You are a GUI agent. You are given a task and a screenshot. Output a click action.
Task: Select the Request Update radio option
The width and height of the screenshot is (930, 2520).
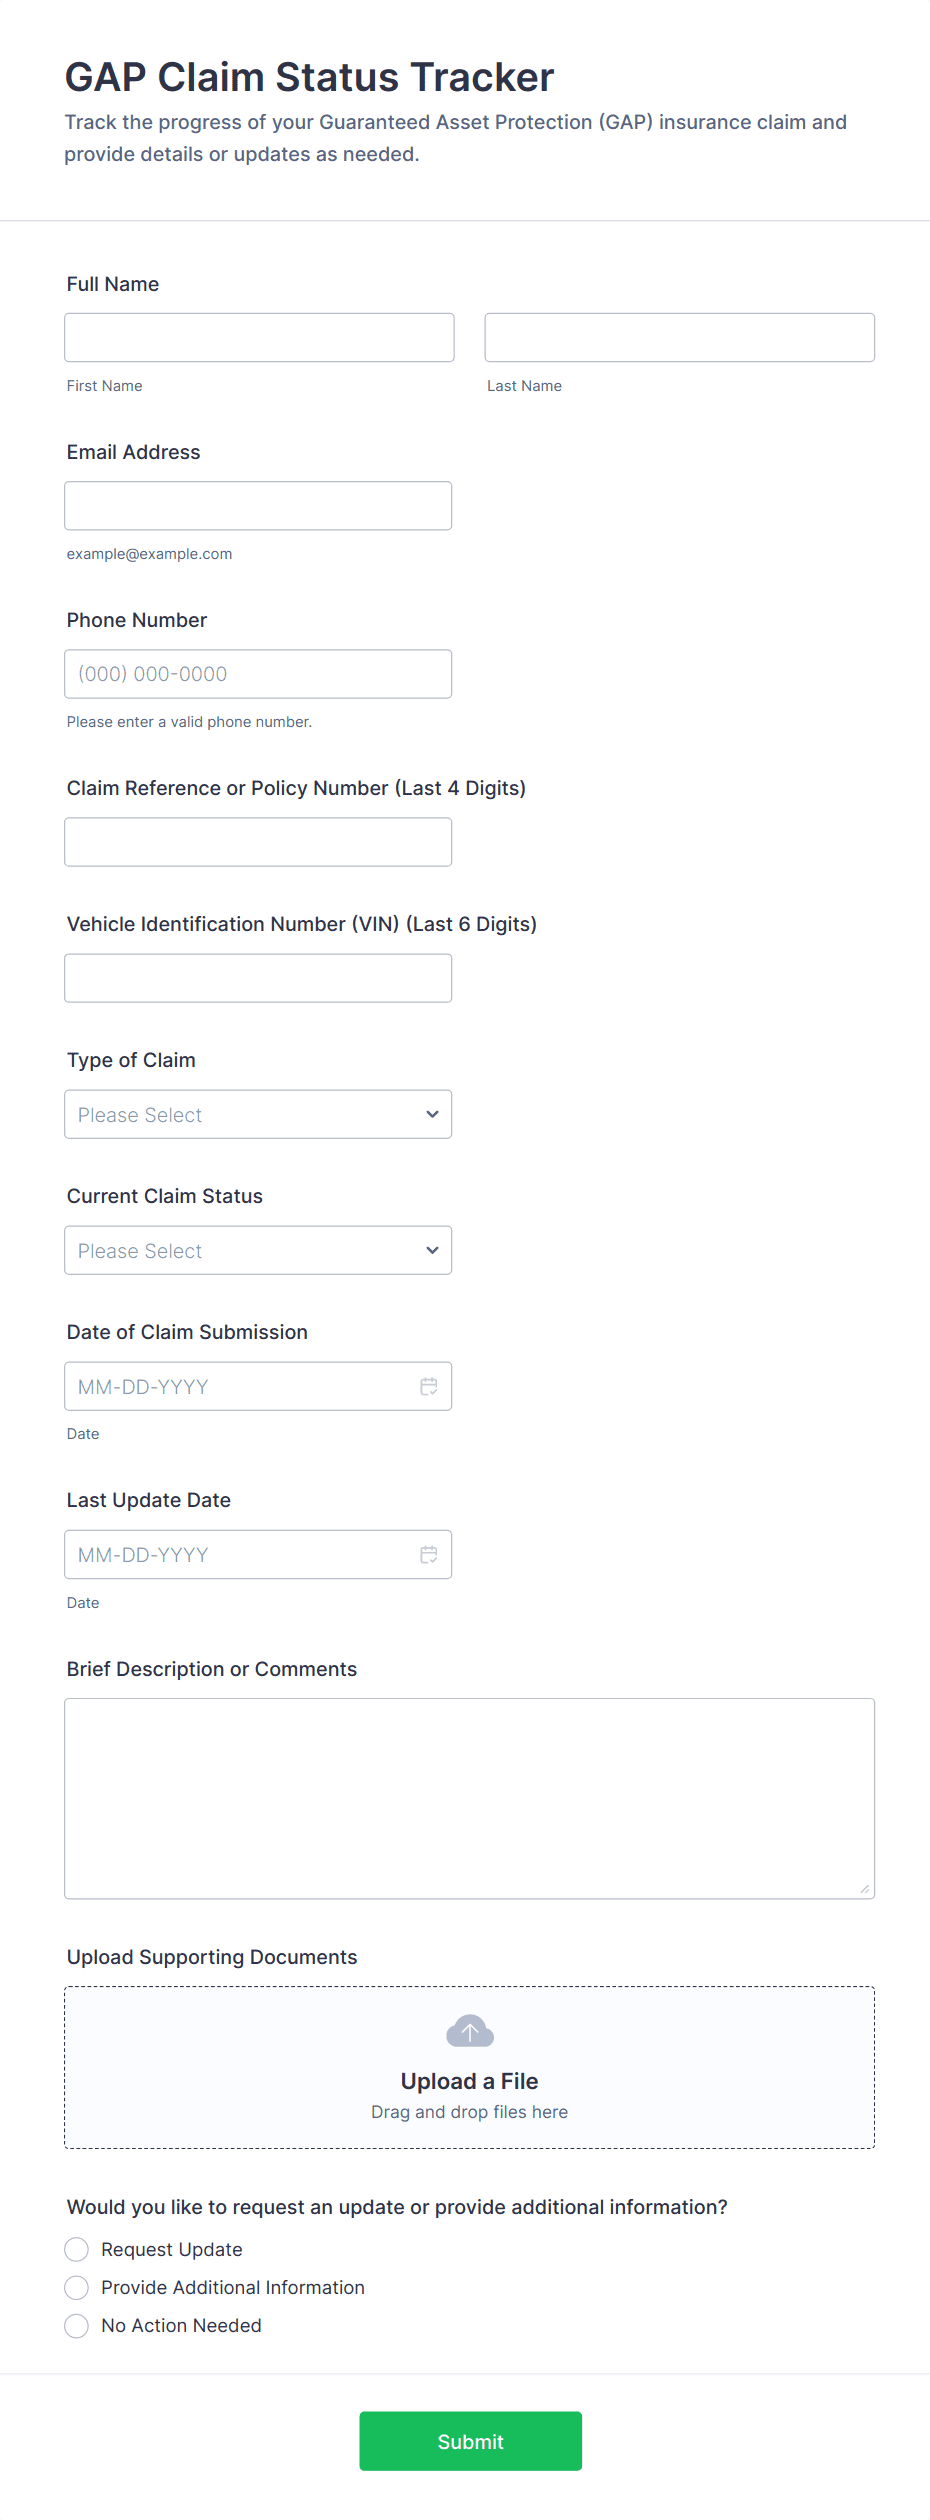(77, 2249)
